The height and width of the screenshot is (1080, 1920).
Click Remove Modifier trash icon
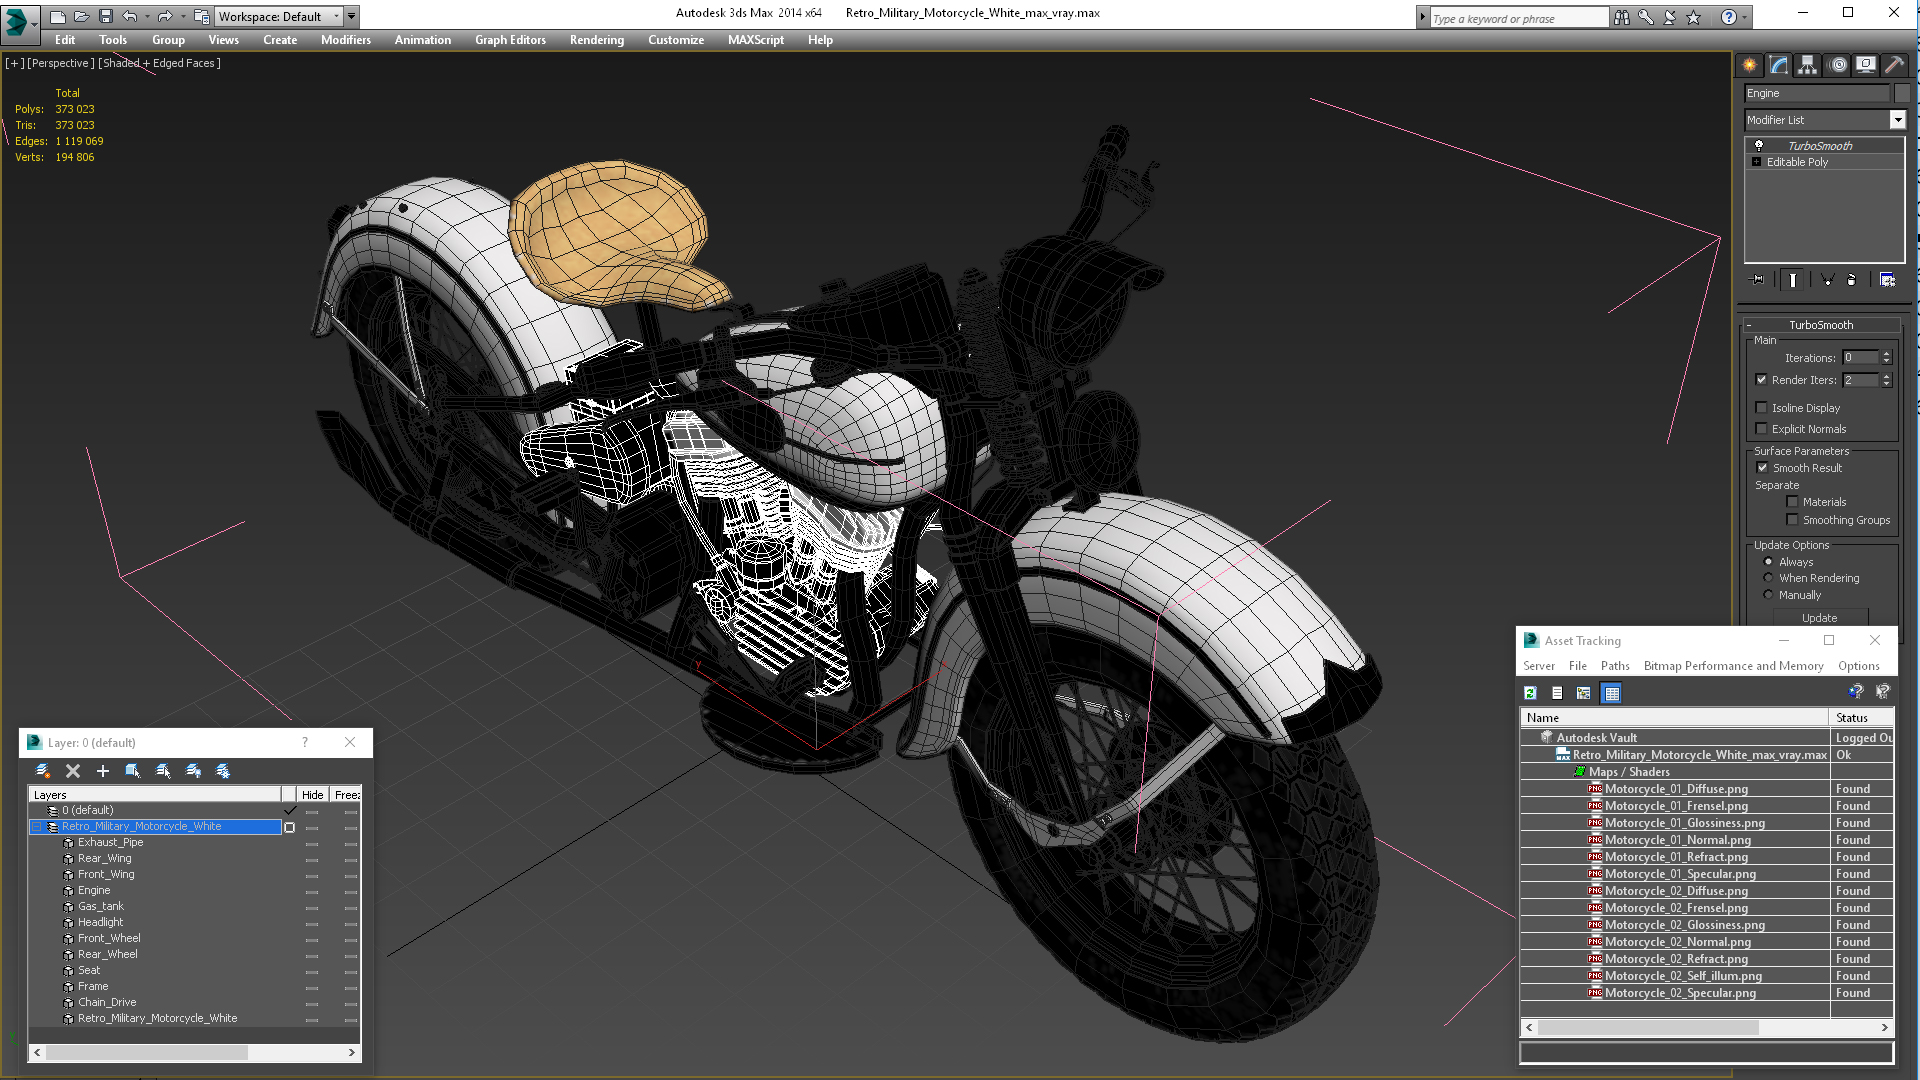coord(1851,280)
